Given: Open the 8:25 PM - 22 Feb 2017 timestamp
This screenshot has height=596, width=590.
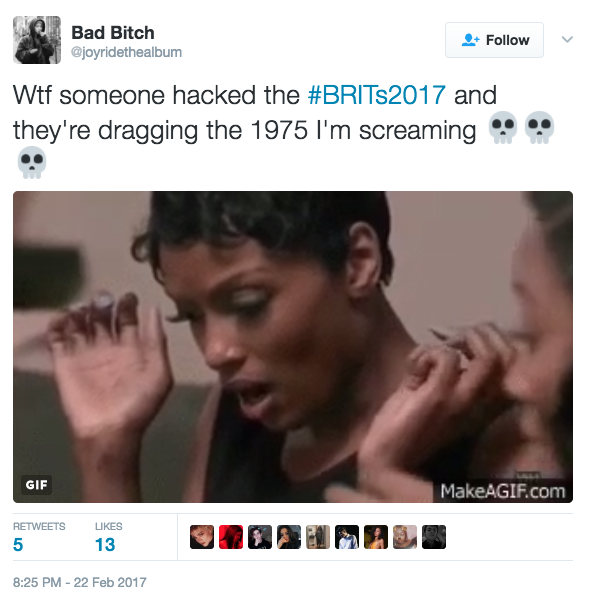Looking at the screenshot, I should [x=79, y=582].
